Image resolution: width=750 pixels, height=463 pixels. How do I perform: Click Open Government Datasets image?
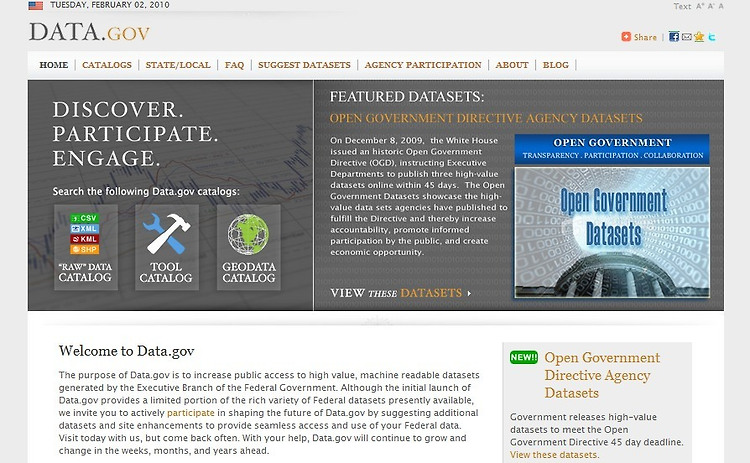pos(612,232)
